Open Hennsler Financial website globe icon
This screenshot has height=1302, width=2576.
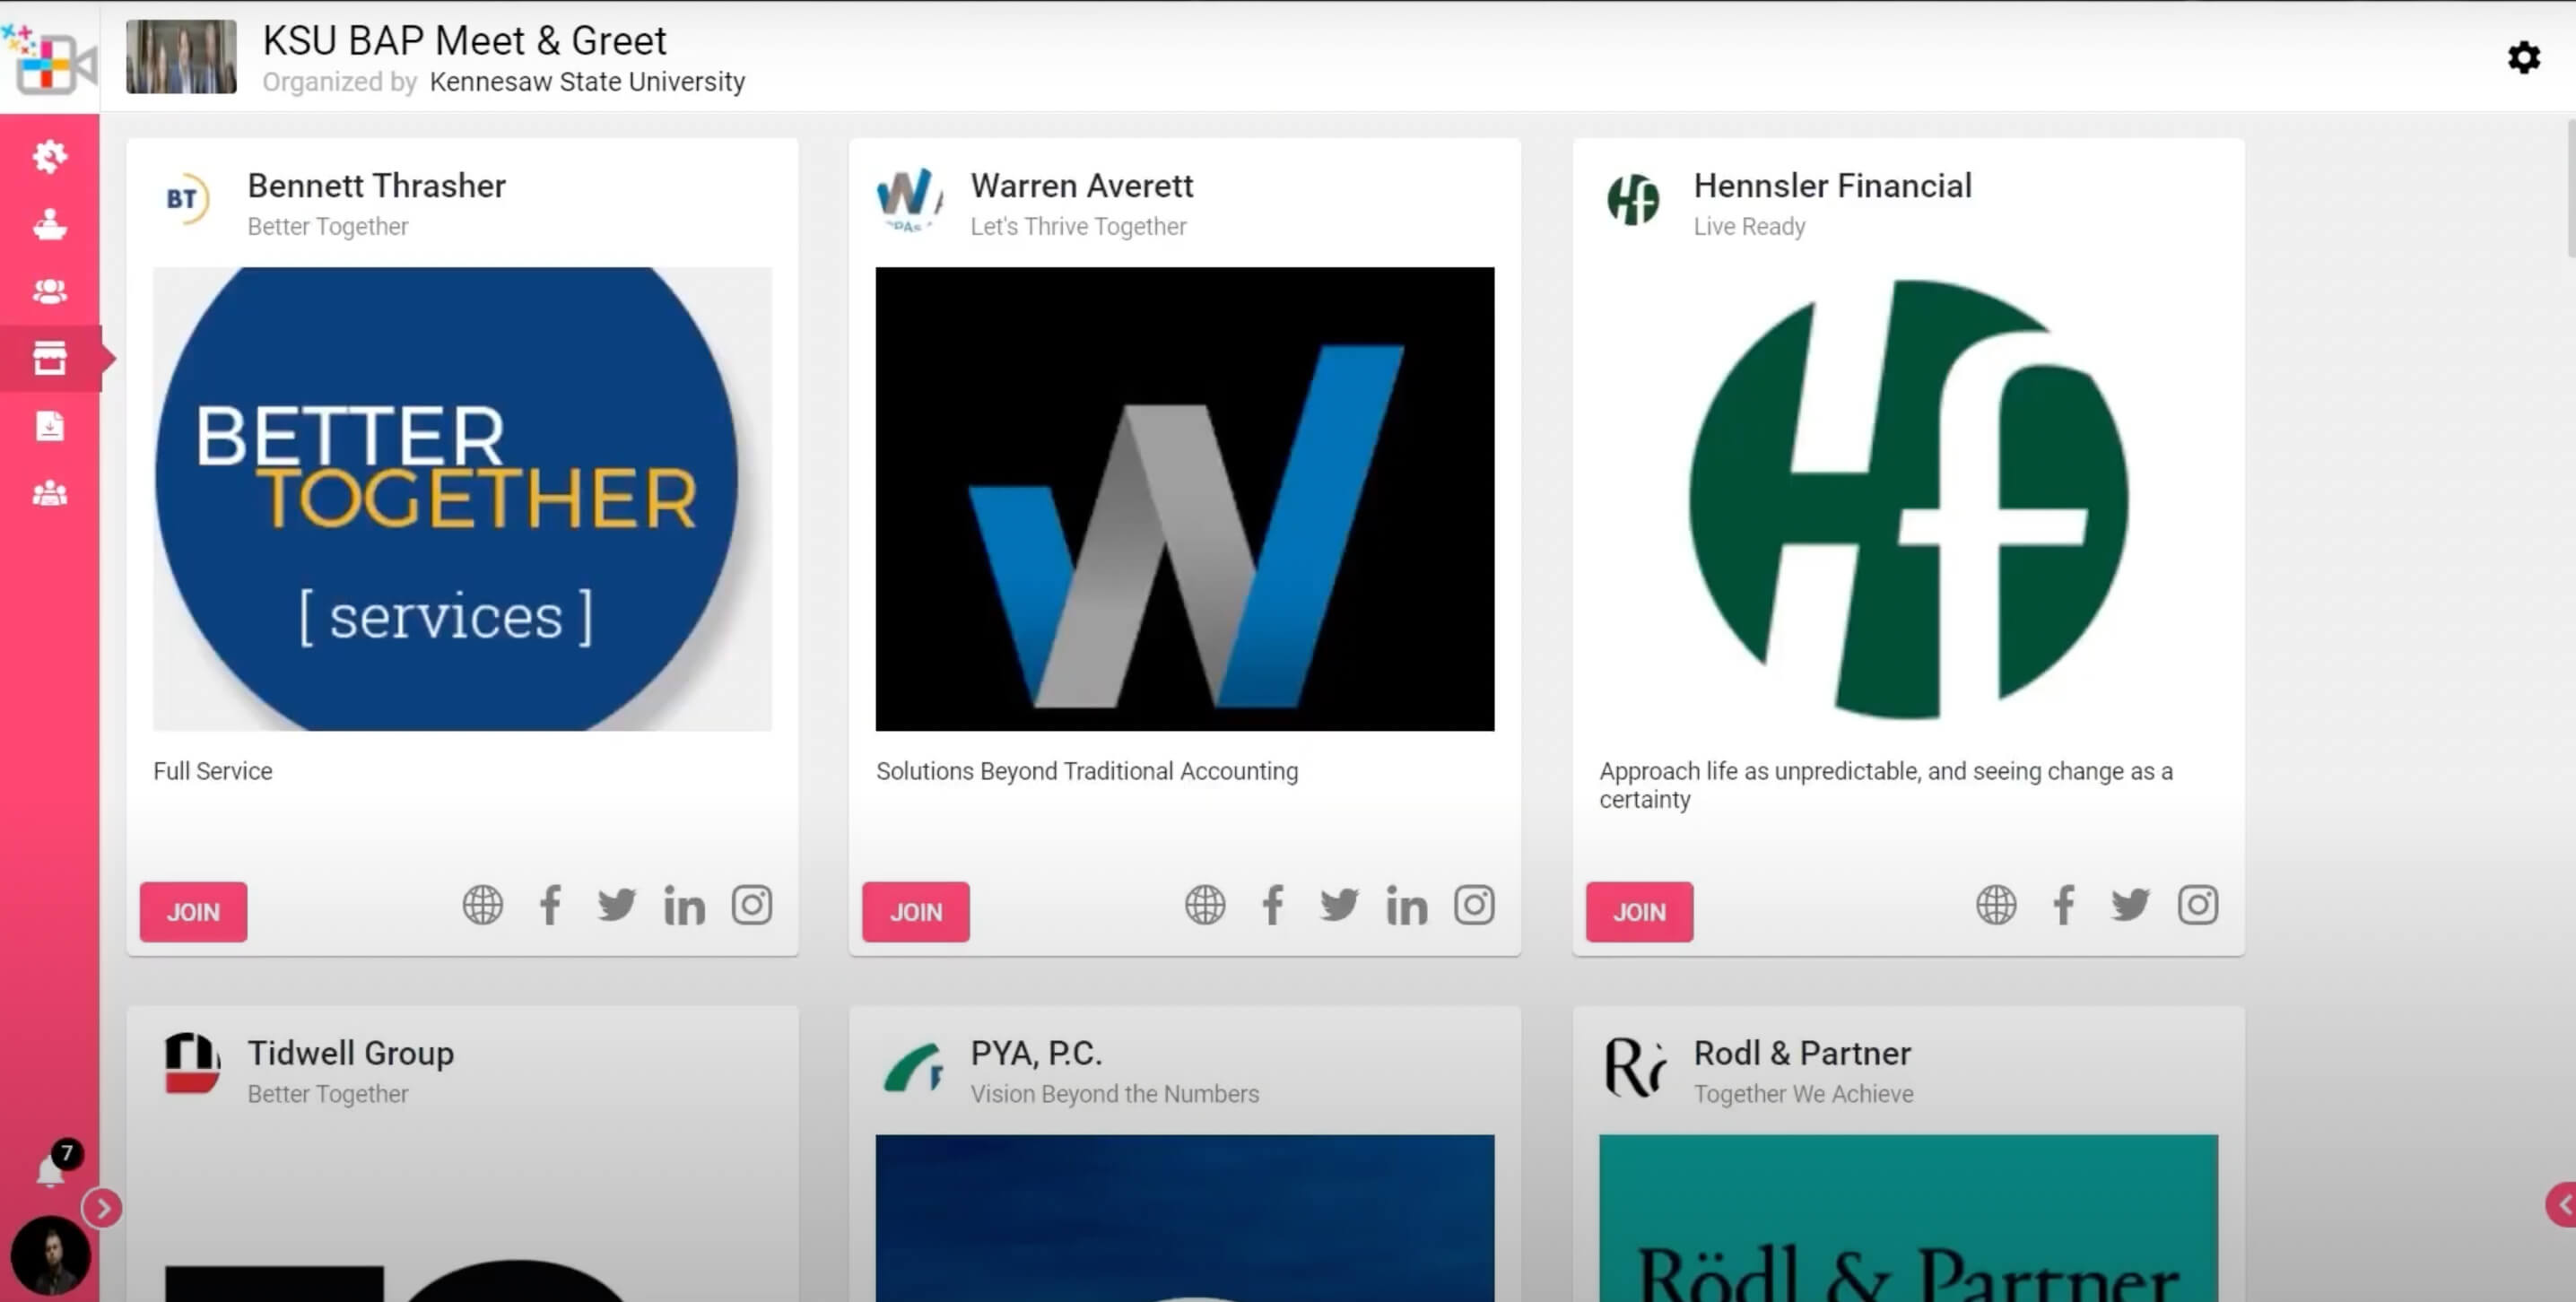coord(1996,905)
